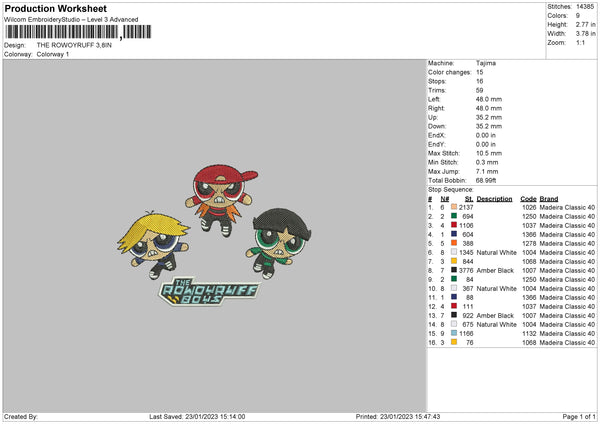Click the orange swatch beside 388 stitches
The width and height of the screenshot is (600, 424).
(454, 243)
